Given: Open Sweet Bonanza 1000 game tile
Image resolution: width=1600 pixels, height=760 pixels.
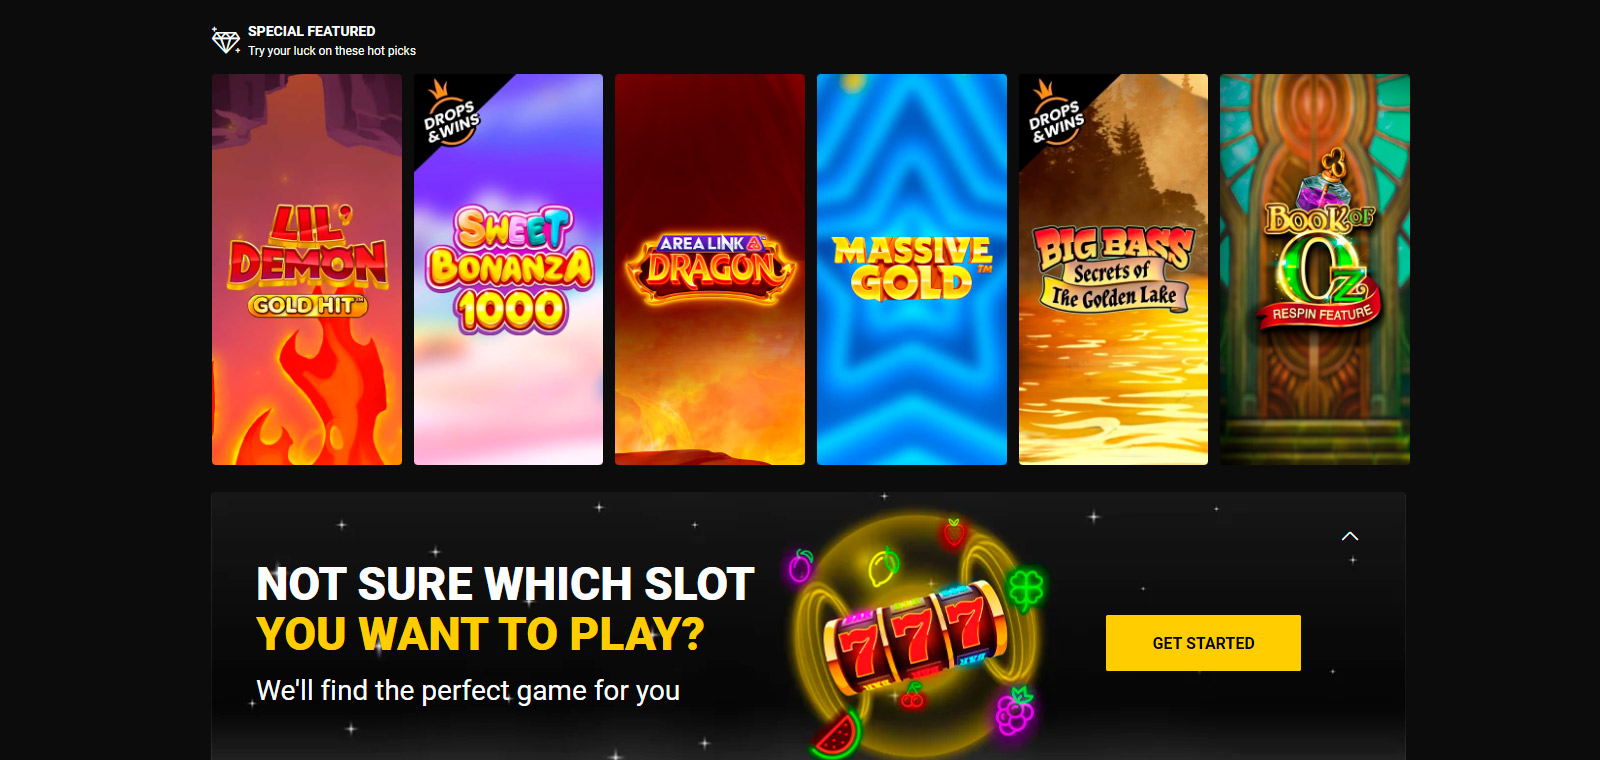Looking at the screenshot, I should click(508, 269).
